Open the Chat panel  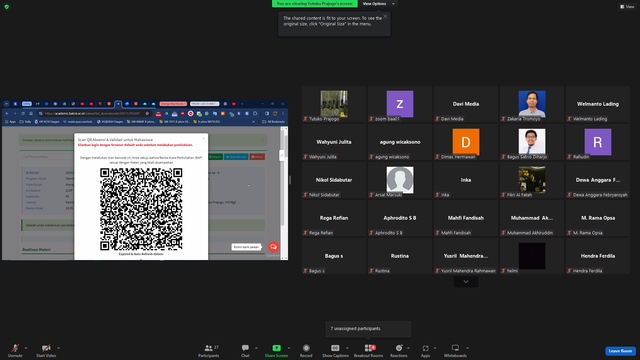245,350
